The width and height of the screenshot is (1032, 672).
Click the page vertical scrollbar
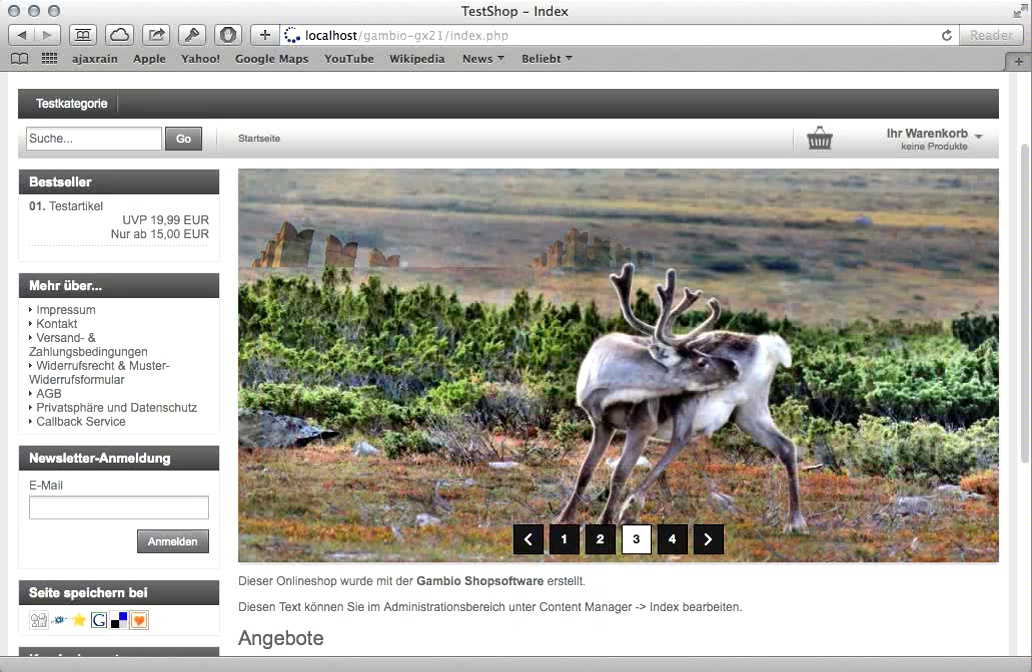[x=1024, y=303]
